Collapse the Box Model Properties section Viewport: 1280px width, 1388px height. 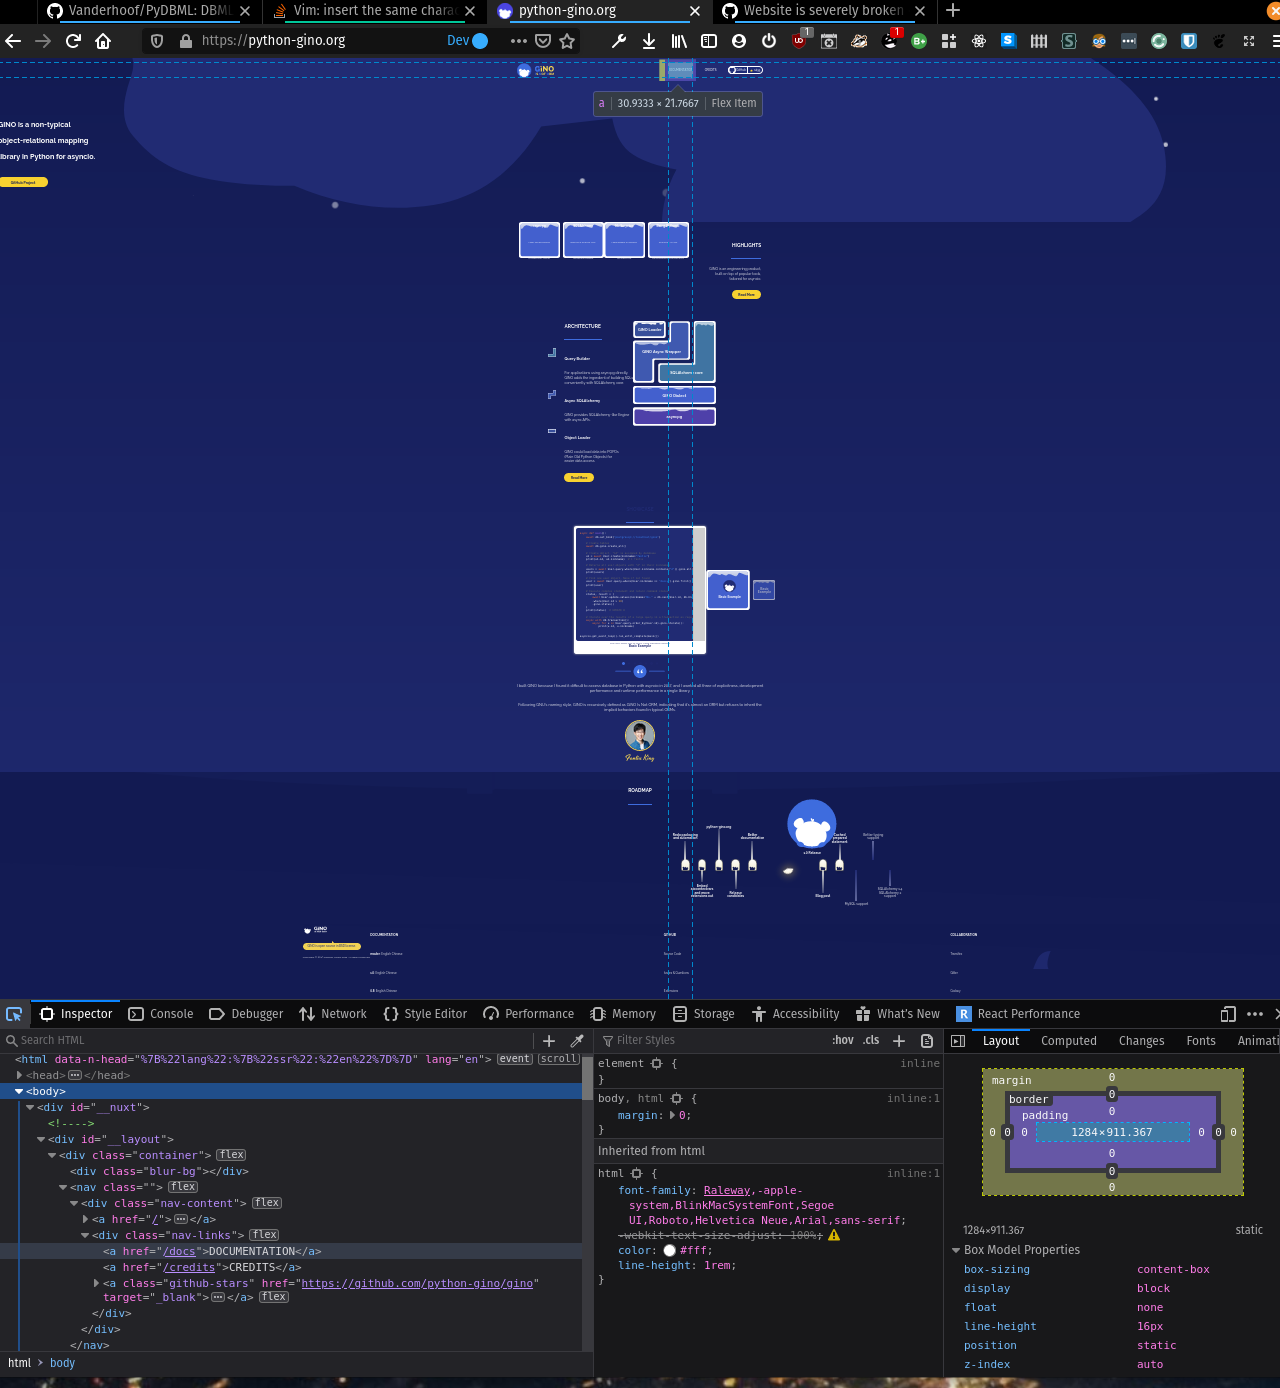pyautogui.click(x=955, y=1250)
